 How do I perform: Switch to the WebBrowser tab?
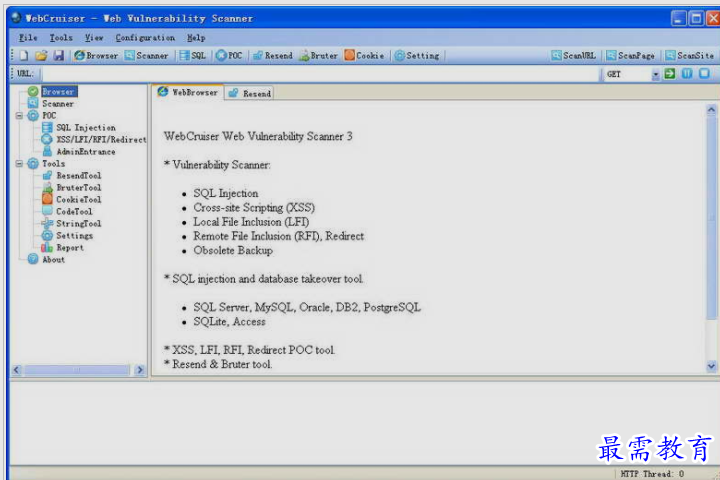click(188, 92)
